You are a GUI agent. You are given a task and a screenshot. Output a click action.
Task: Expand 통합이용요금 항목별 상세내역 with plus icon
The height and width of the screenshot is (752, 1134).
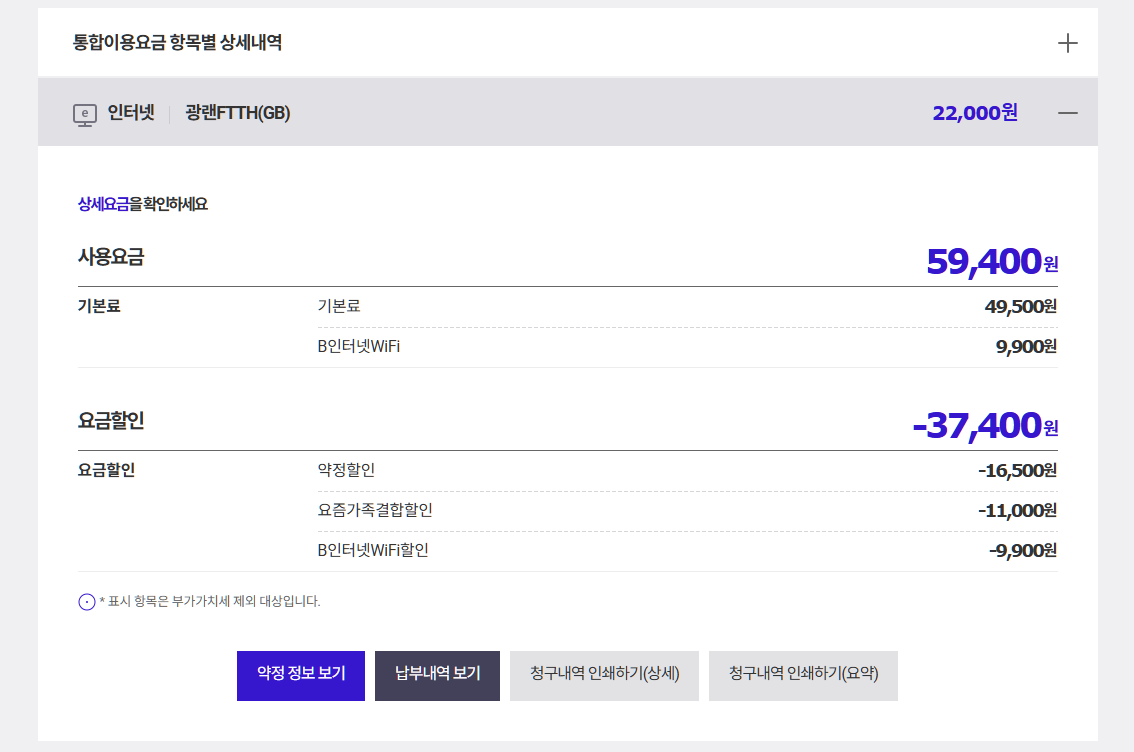pos(1067,43)
